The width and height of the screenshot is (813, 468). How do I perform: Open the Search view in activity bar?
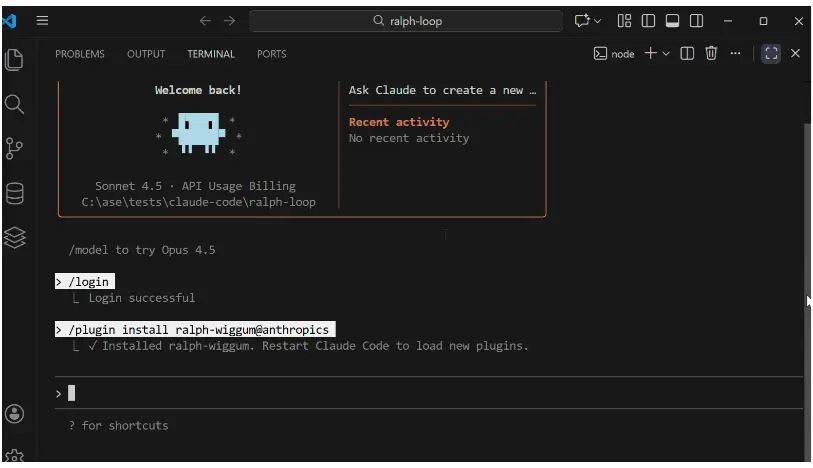click(x=14, y=104)
